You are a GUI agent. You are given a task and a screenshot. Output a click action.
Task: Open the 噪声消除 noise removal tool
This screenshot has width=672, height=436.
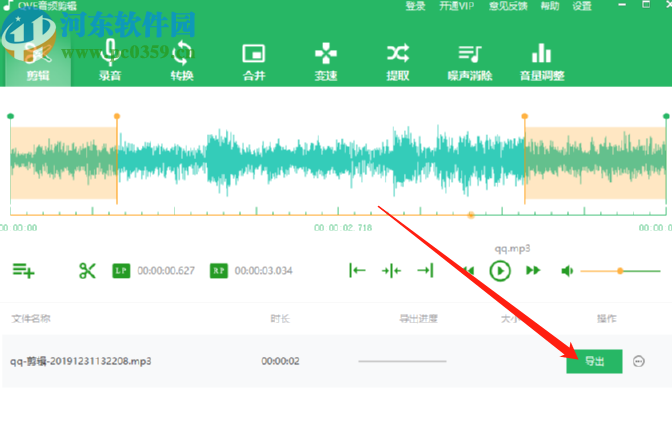coord(470,61)
